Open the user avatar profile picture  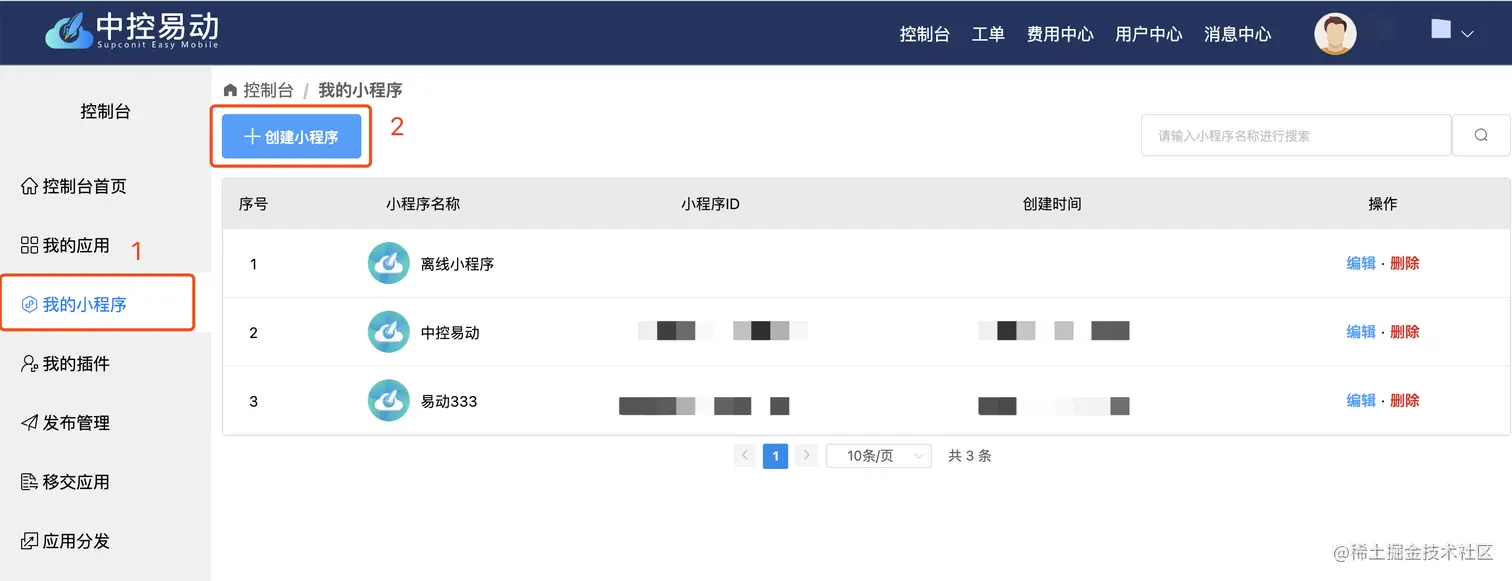(x=1335, y=34)
